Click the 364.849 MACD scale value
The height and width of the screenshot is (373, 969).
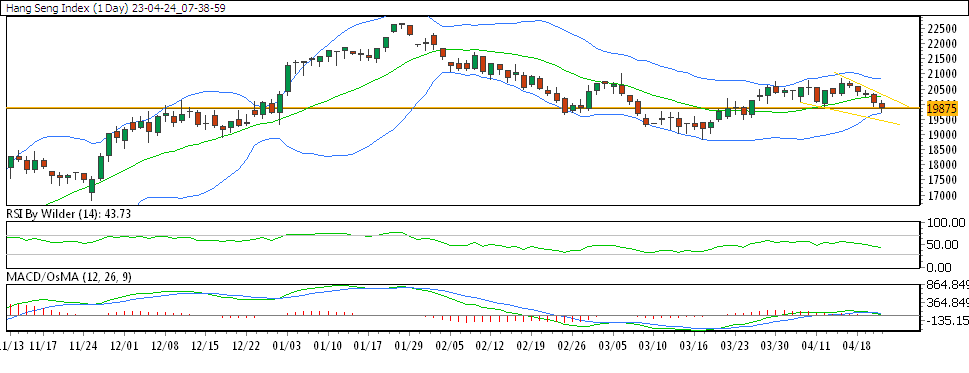[x=947, y=303]
